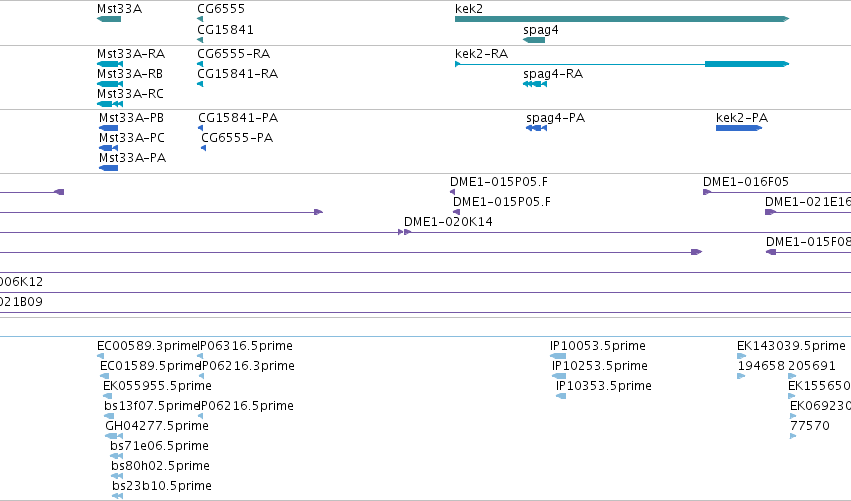This screenshot has width=851, height=501.
Task: Select the kek2-PA protein bar
Action: tap(739, 128)
